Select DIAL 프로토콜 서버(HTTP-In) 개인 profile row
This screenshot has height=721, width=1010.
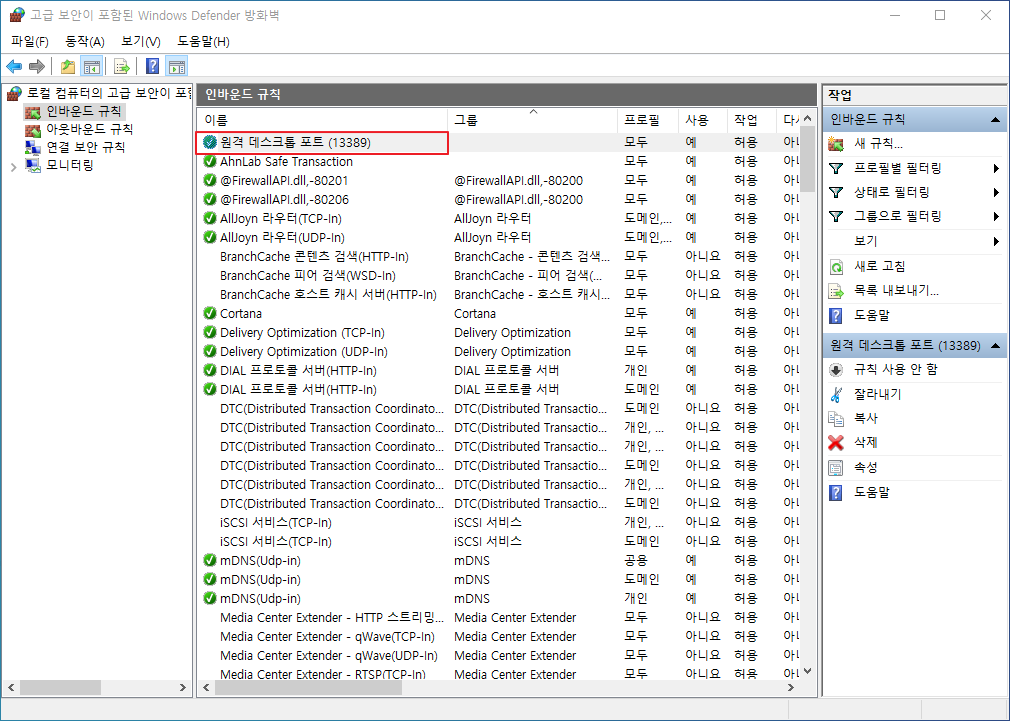click(499, 370)
